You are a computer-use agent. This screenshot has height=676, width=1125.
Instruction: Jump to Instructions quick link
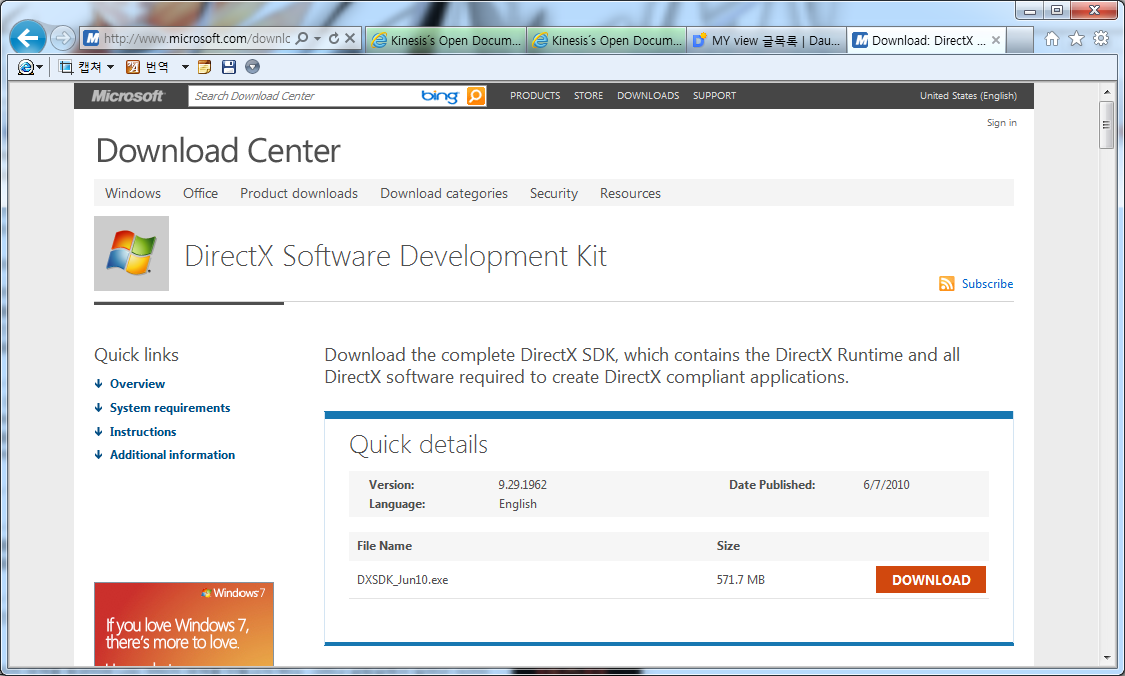(x=143, y=431)
